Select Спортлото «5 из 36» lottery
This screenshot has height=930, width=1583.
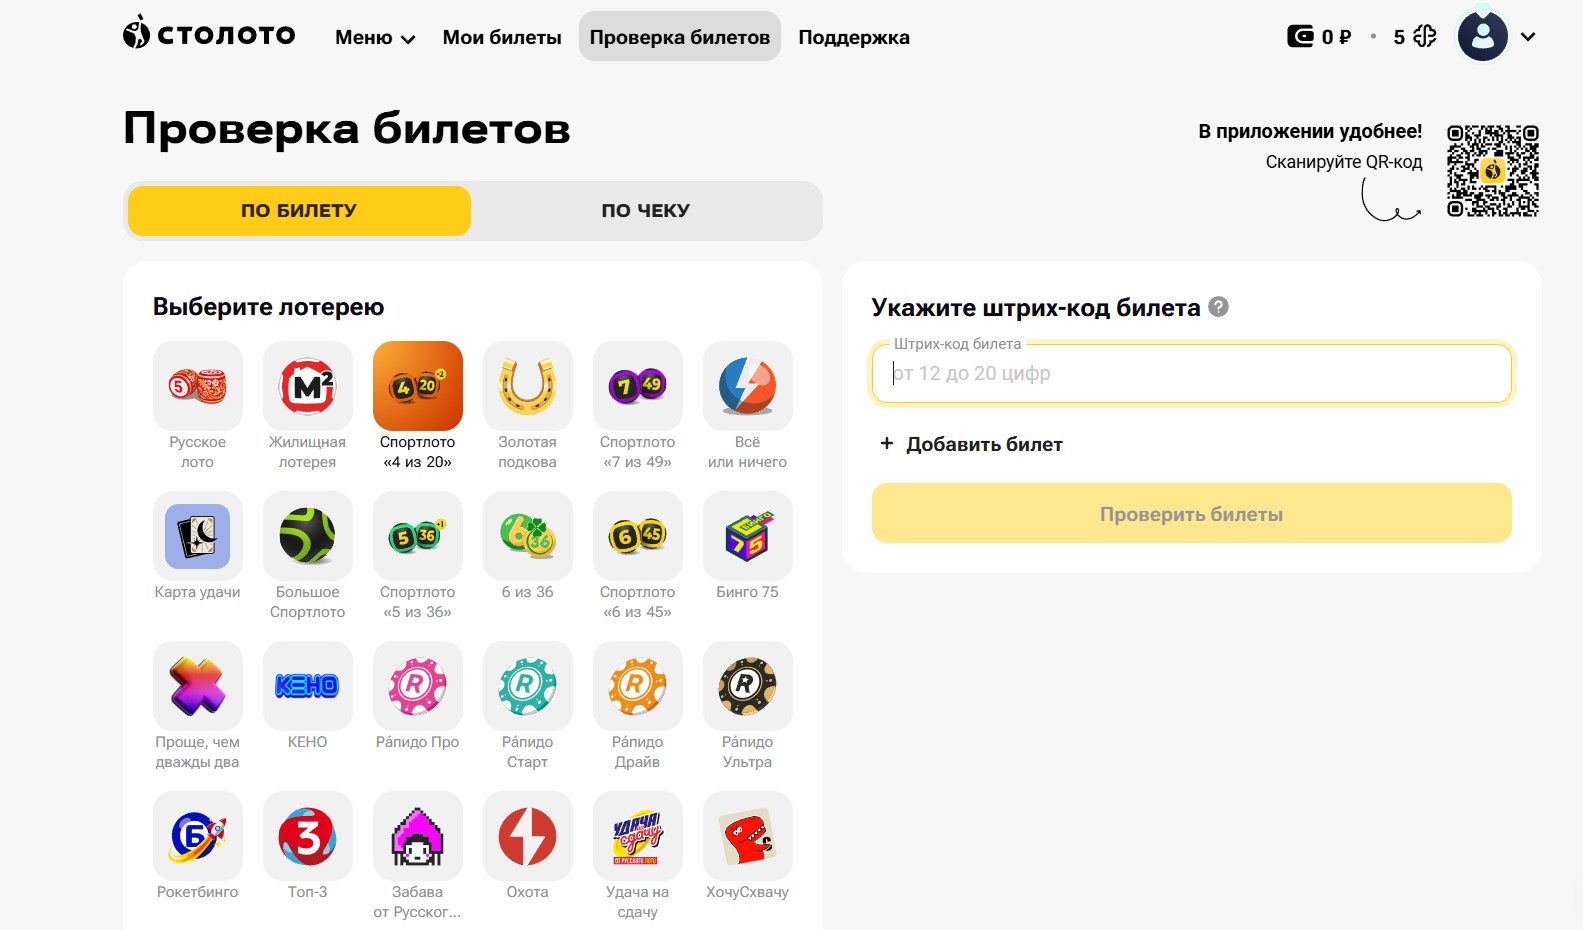pos(417,536)
